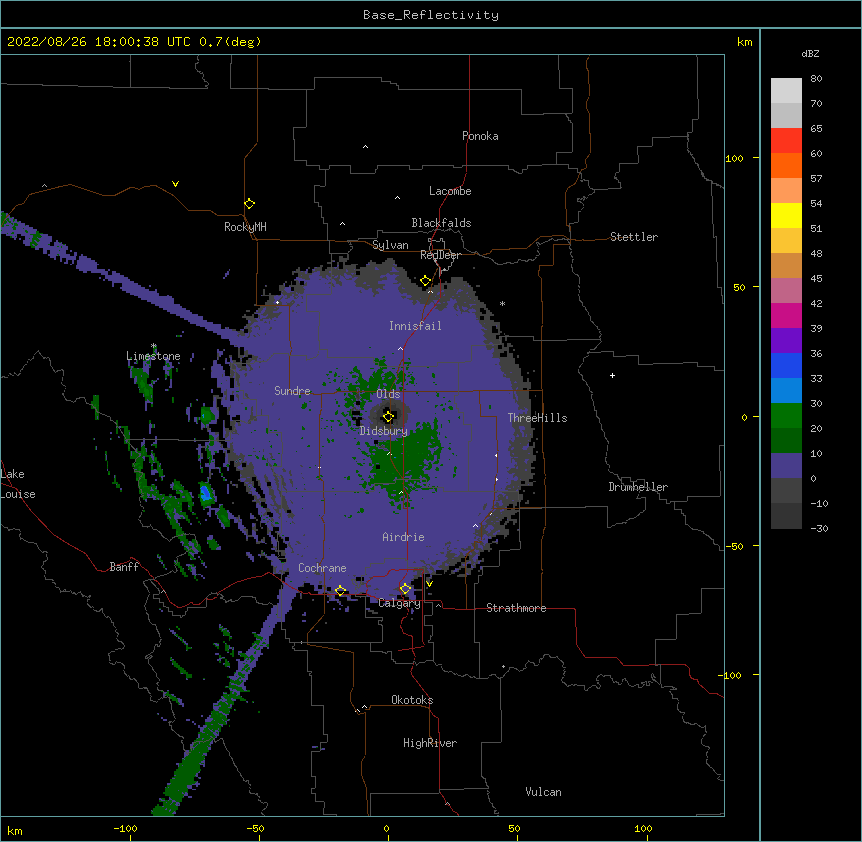The width and height of the screenshot is (862, 842).
Task: Select the orange 57-60 dBZ color swatch
Action: (x=786, y=166)
